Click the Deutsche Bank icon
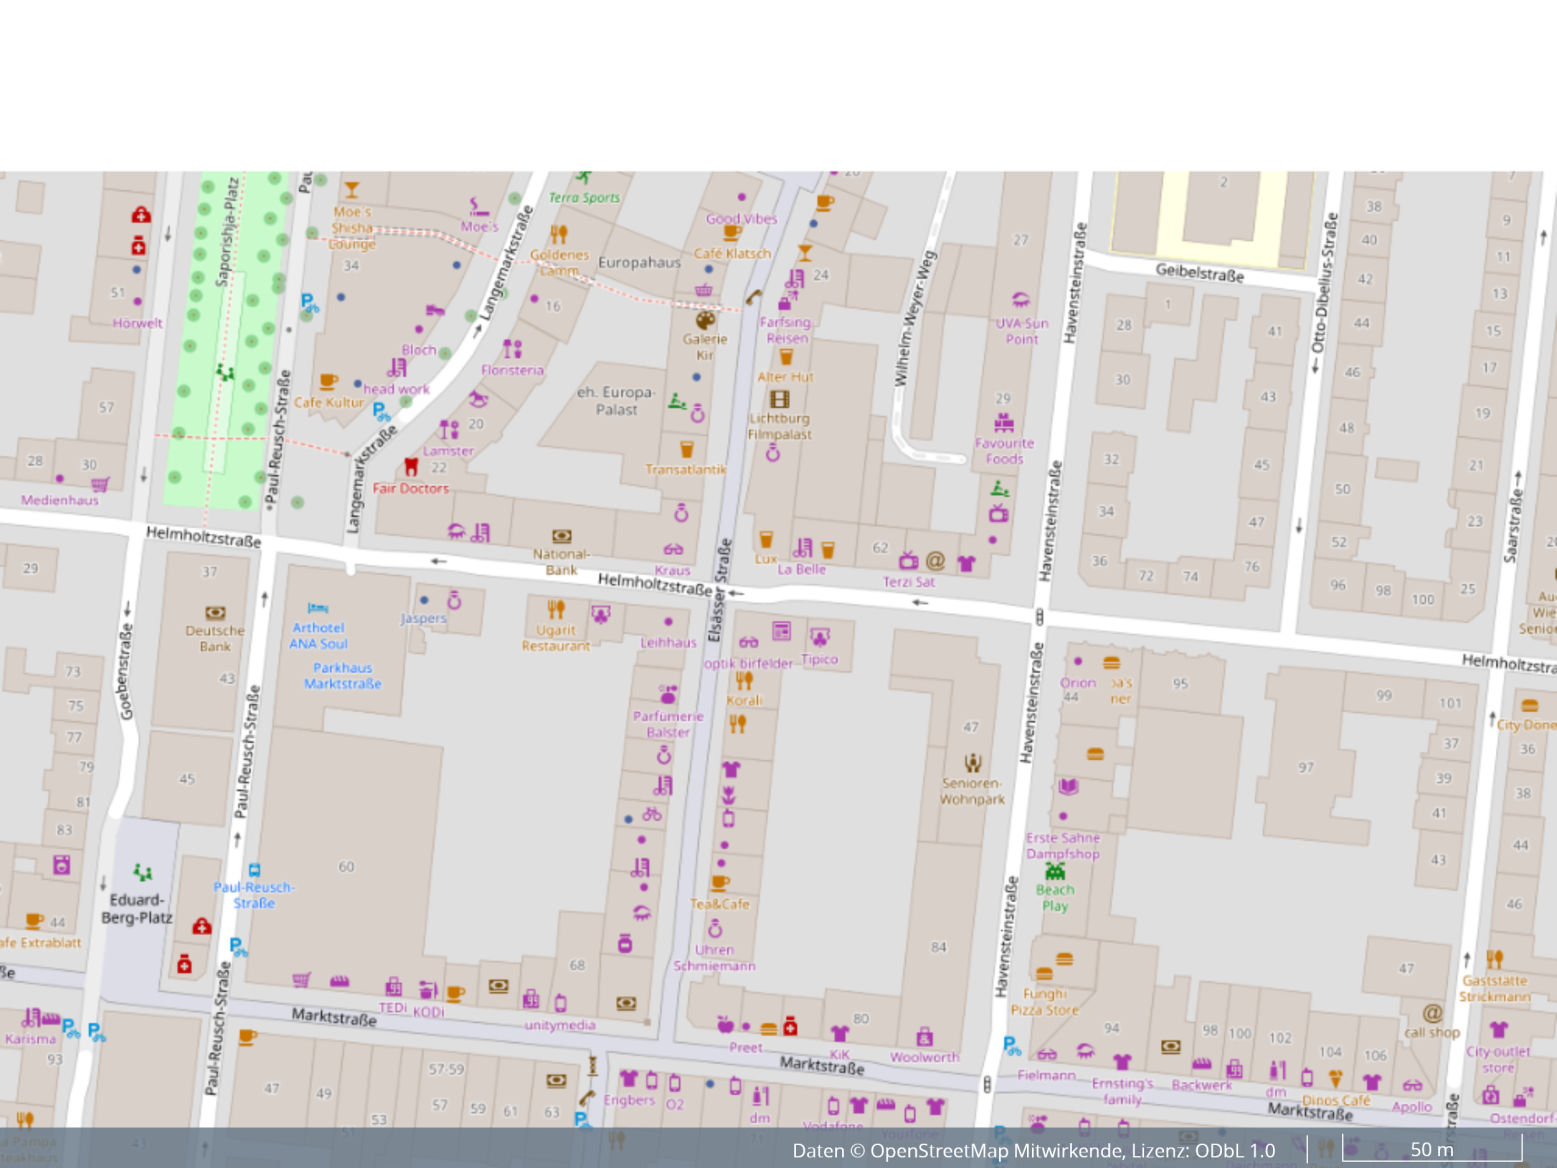Viewport: 1557px width, 1168px height. (215, 613)
